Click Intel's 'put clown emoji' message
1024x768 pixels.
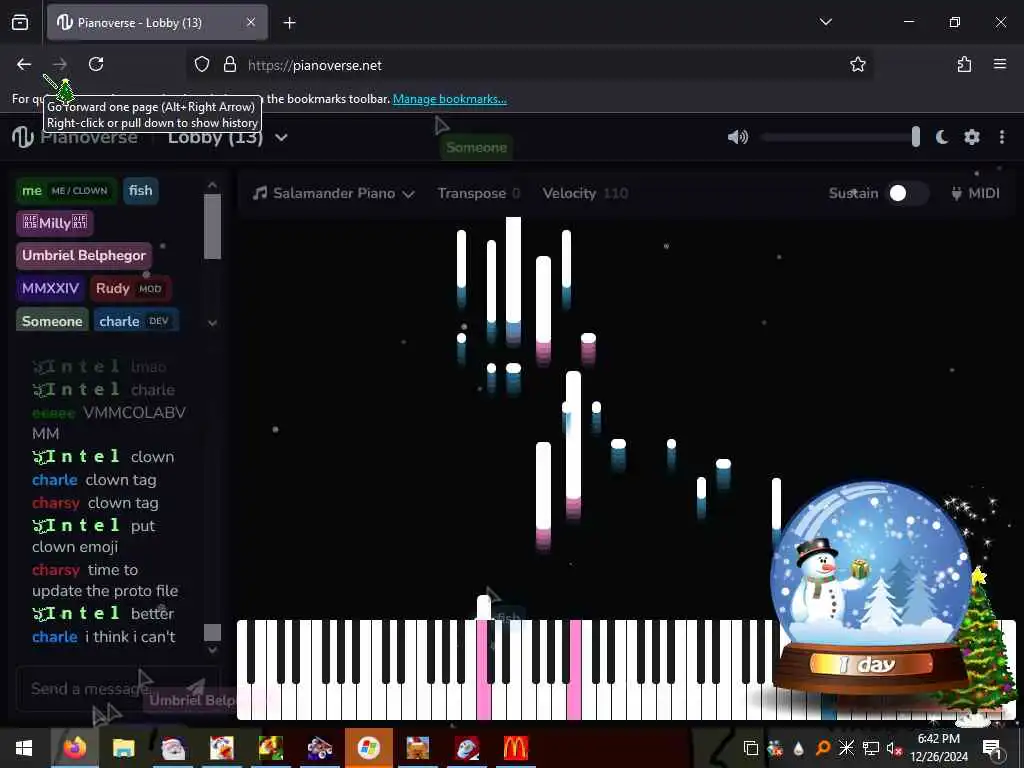pos(93,536)
